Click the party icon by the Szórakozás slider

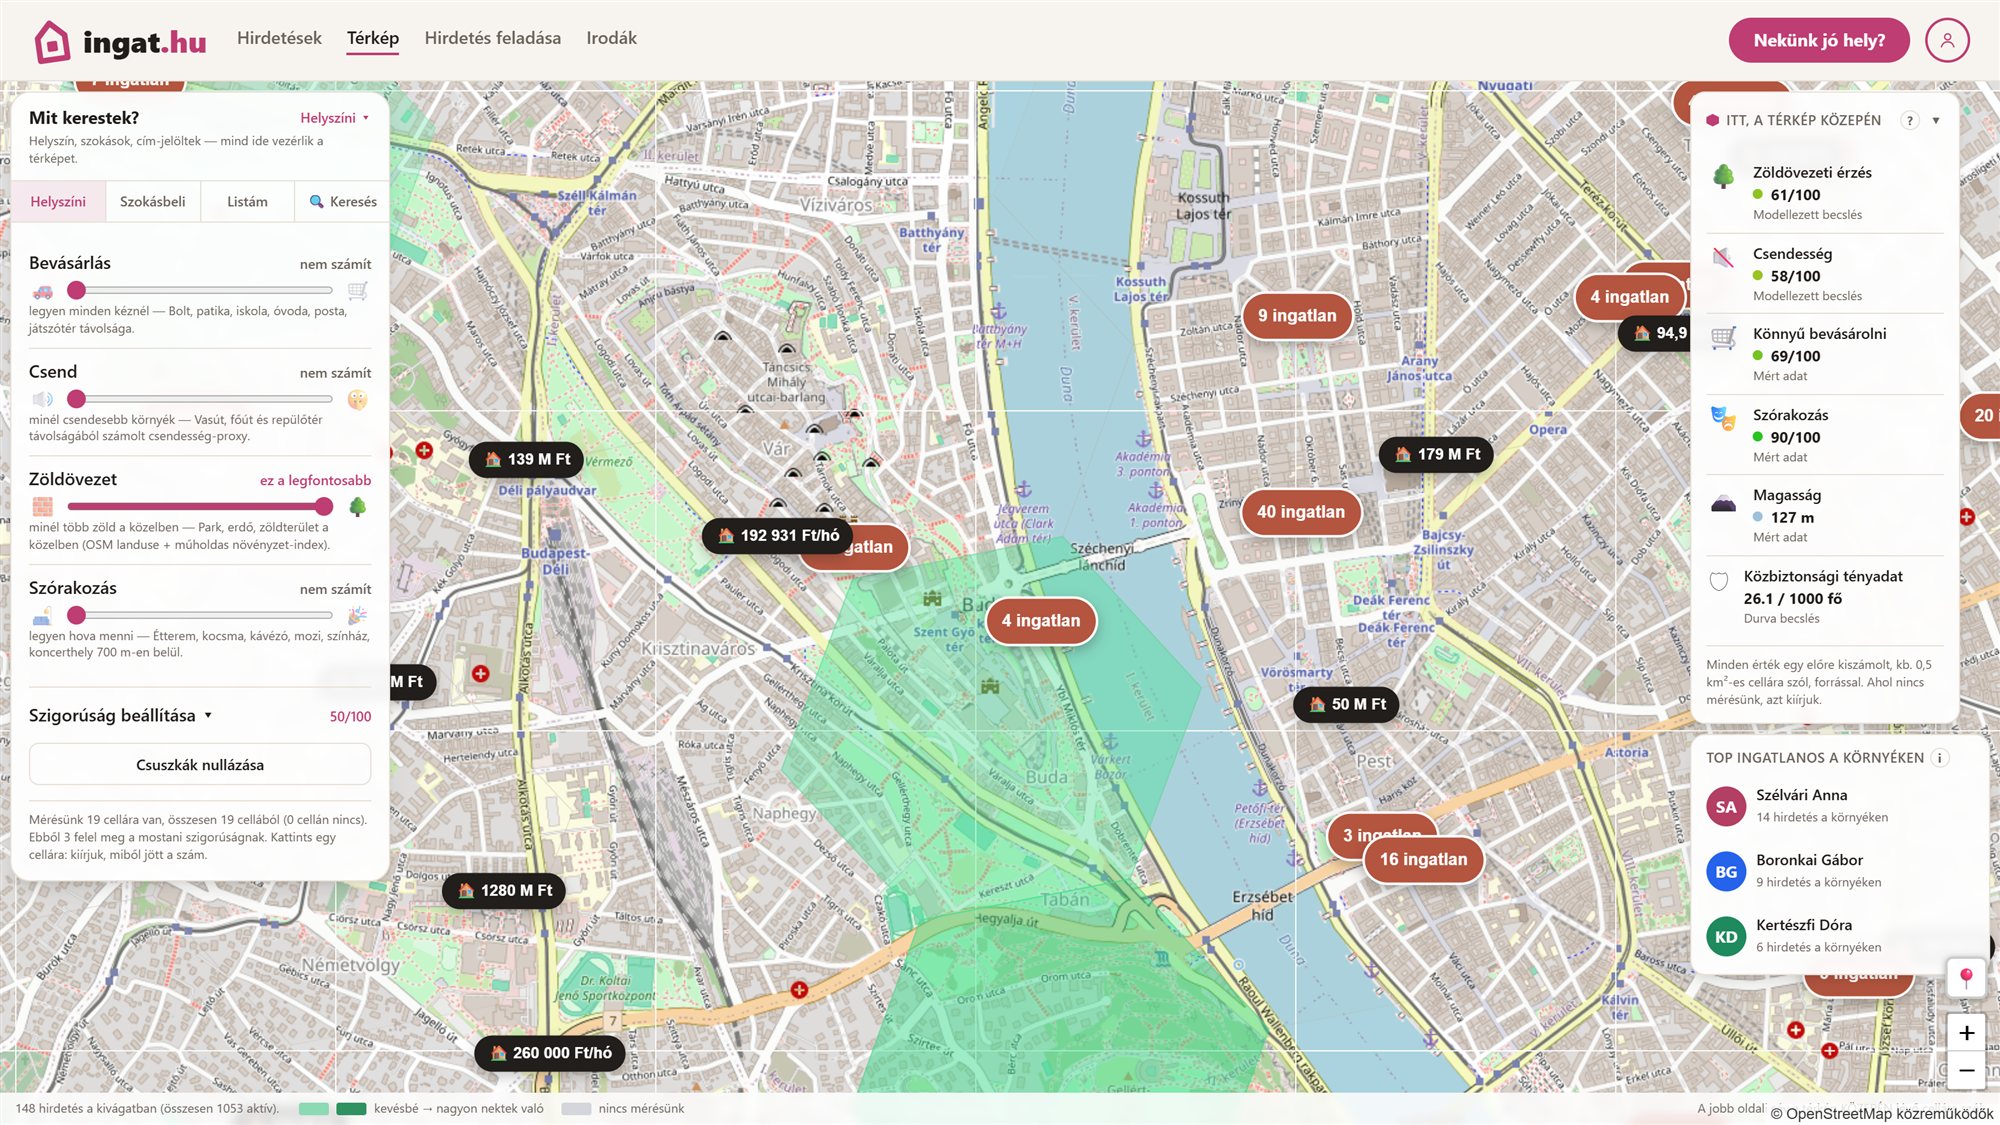(x=357, y=615)
